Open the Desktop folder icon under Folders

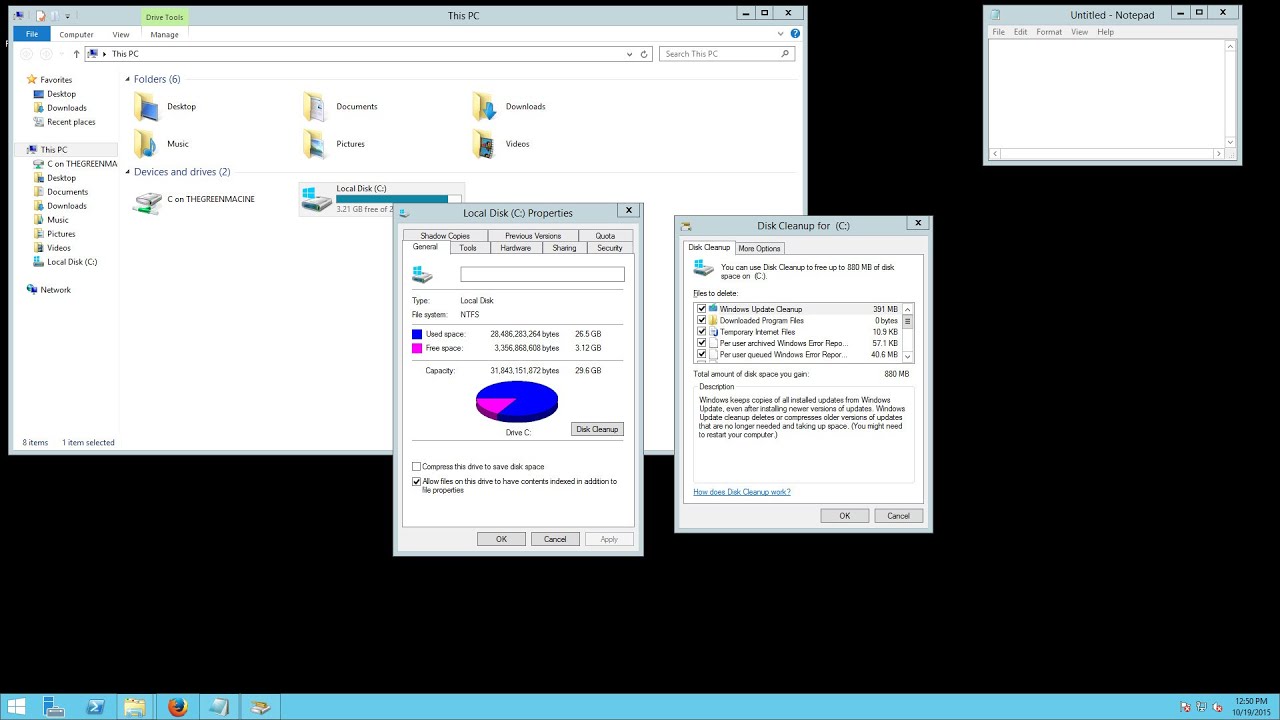(147, 106)
